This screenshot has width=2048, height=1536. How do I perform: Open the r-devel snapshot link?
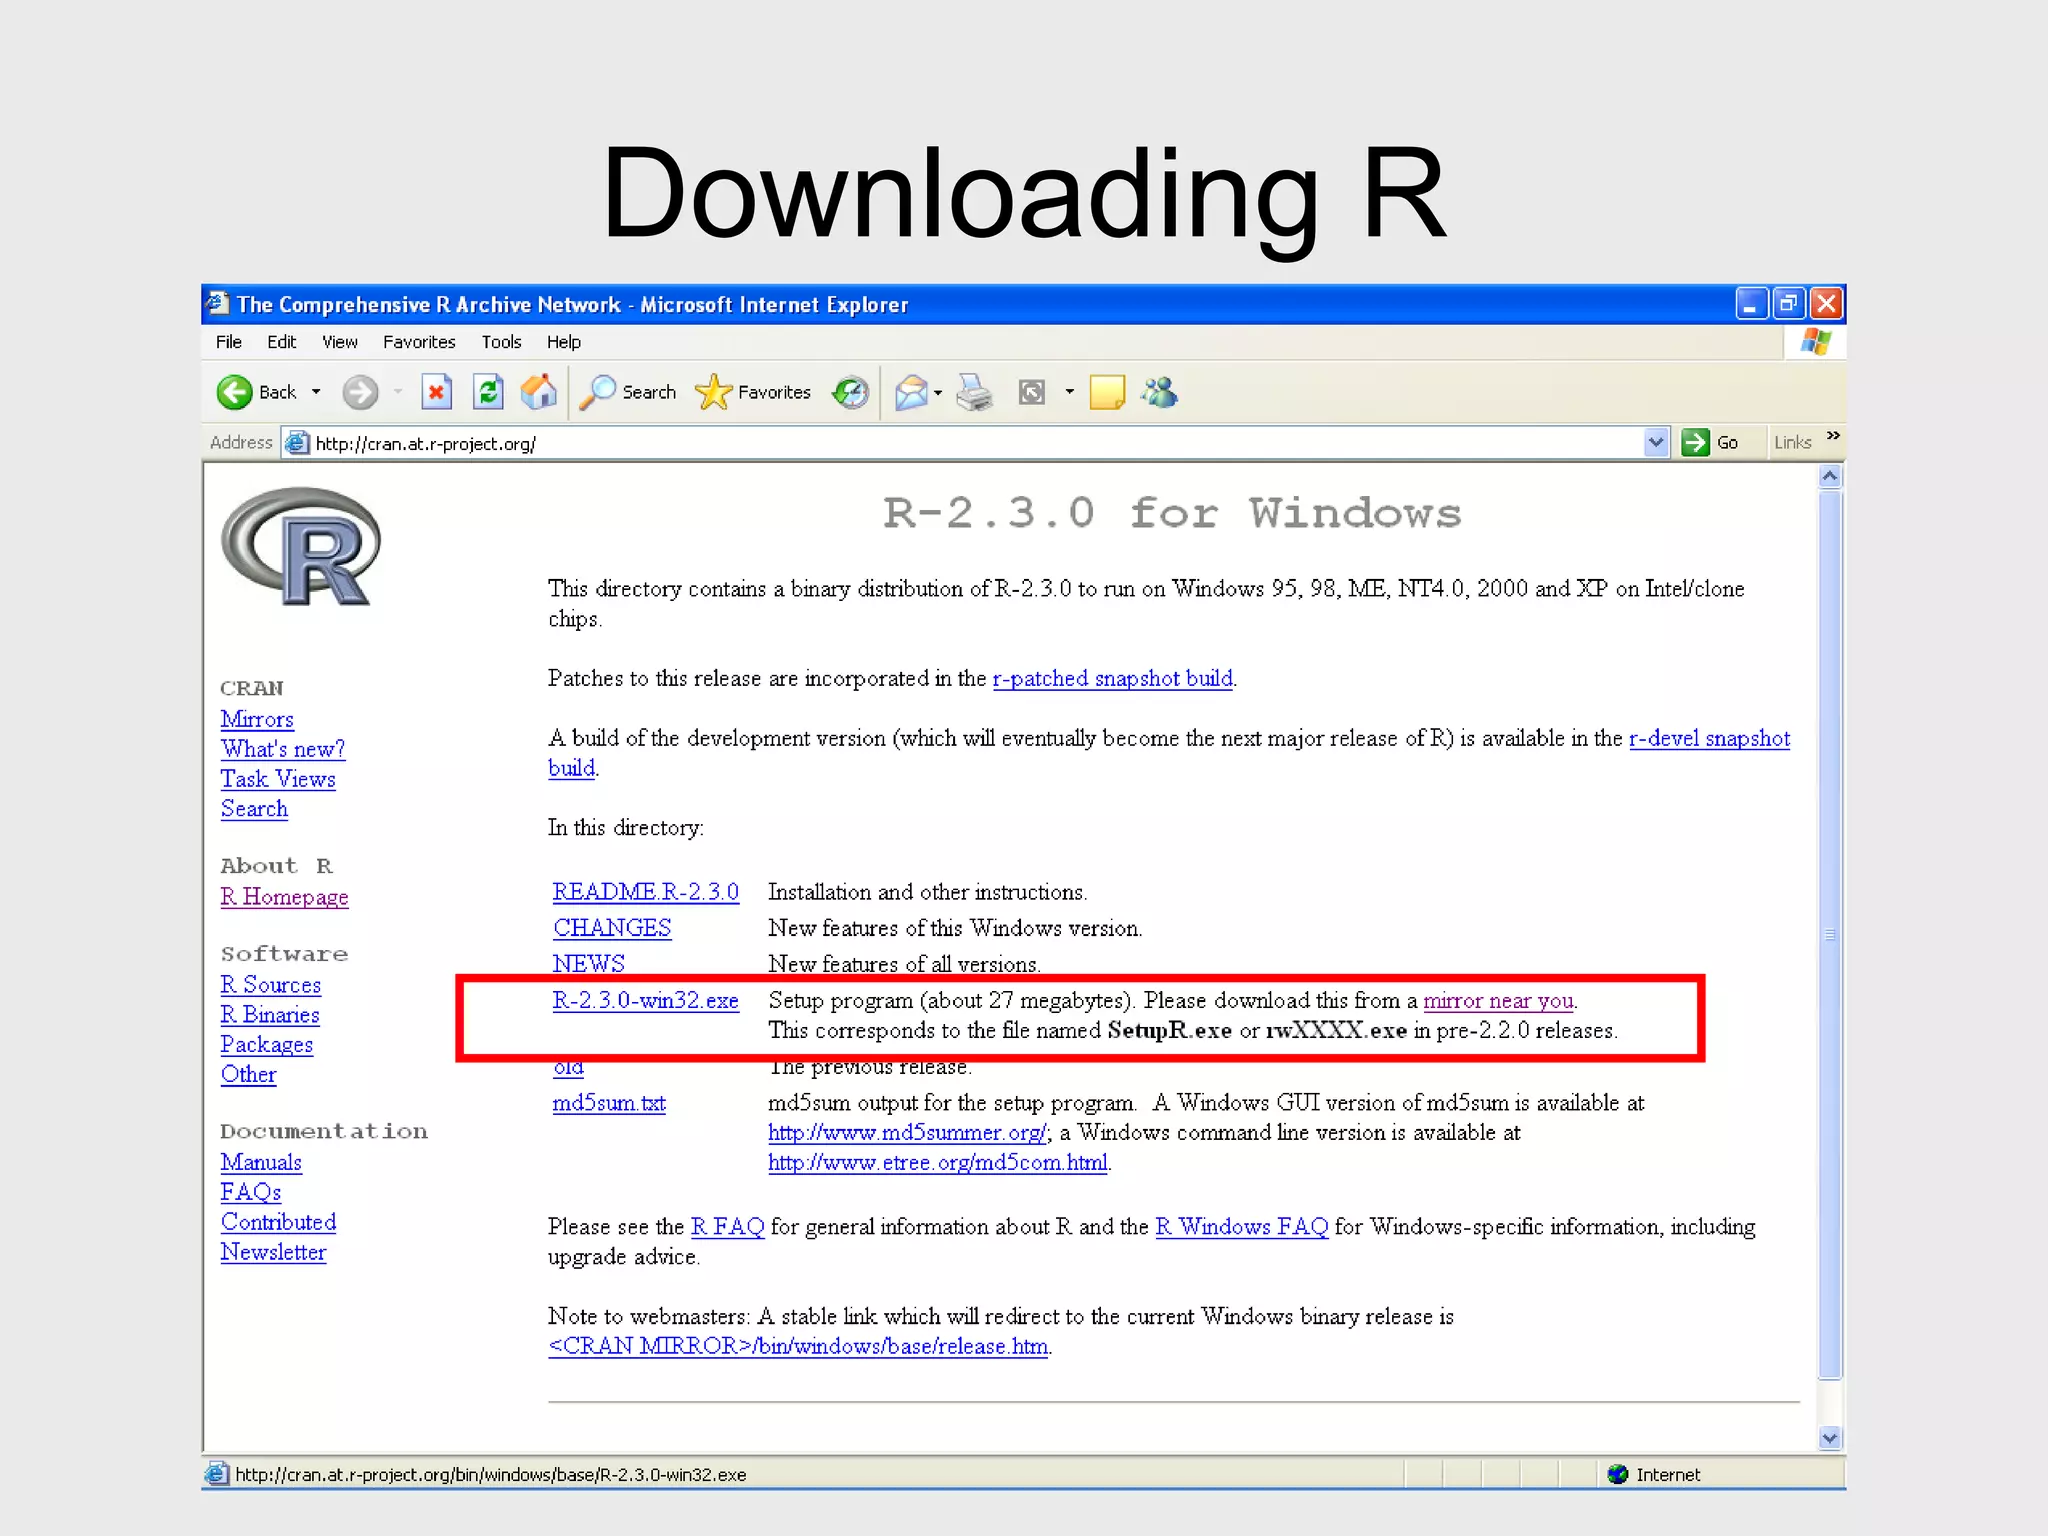[1709, 739]
